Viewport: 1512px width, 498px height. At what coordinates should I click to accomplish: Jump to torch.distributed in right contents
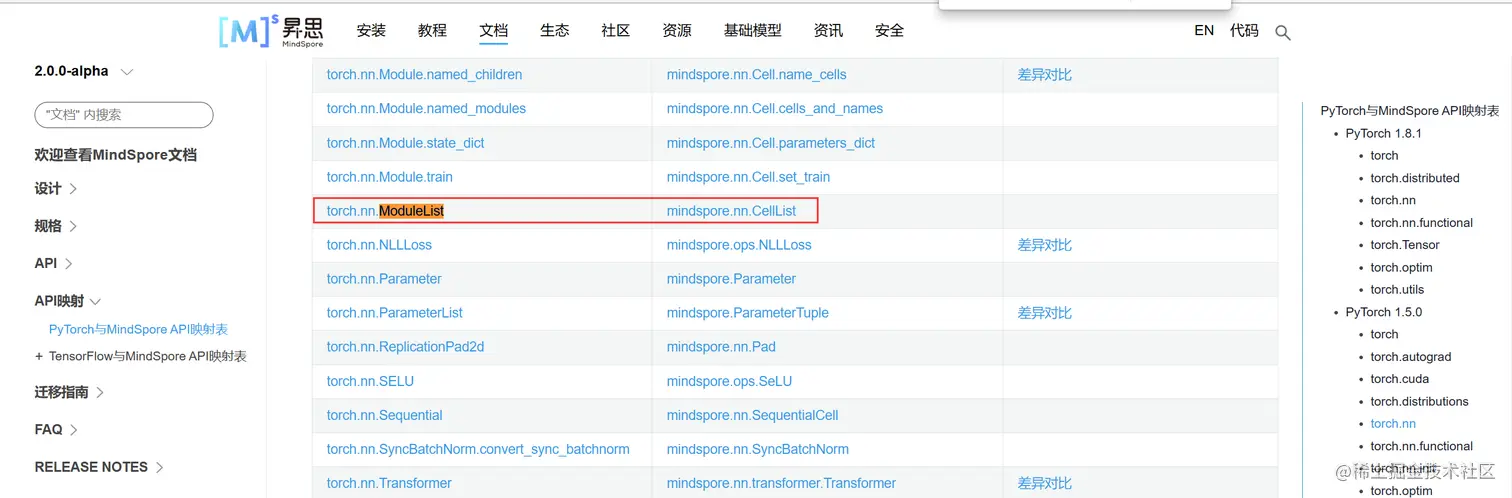[x=1415, y=178]
